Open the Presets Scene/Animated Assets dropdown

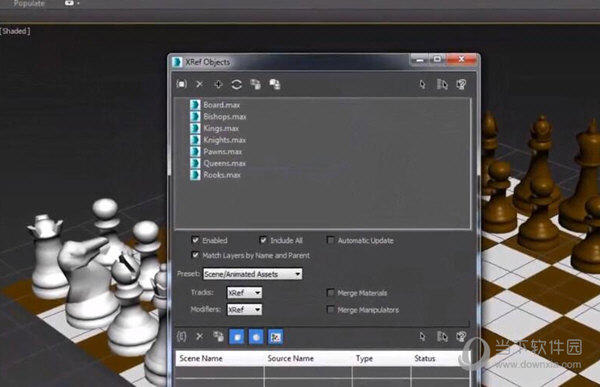point(253,274)
